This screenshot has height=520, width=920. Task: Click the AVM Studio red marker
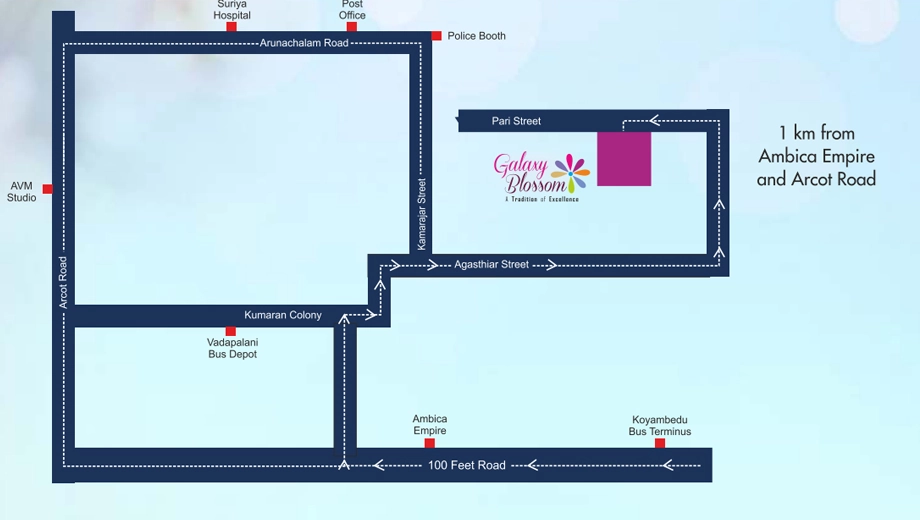click(48, 188)
